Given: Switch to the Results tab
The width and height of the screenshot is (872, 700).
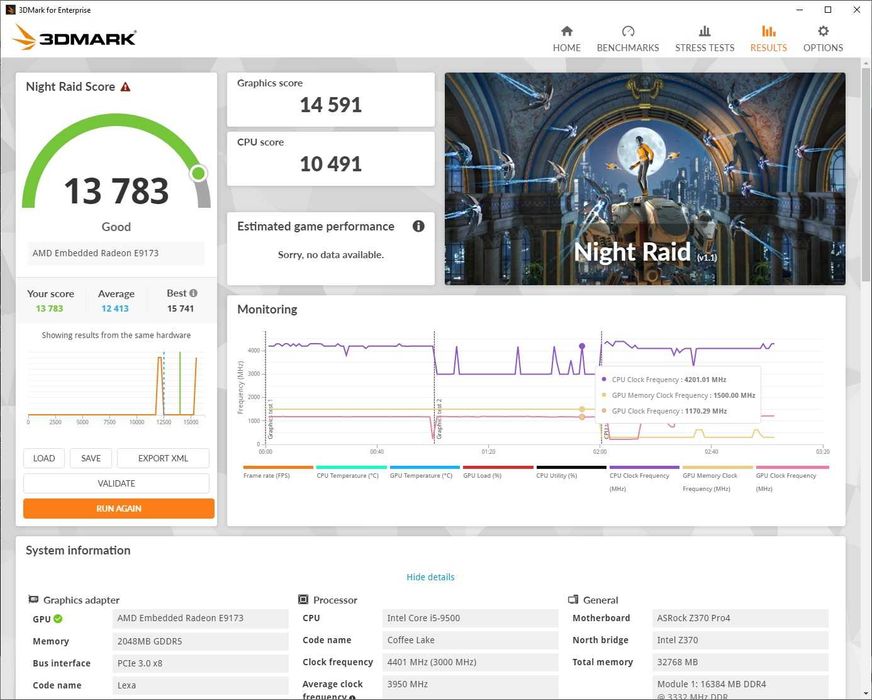Looking at the screenshot, I should click(x=769, y=39).
